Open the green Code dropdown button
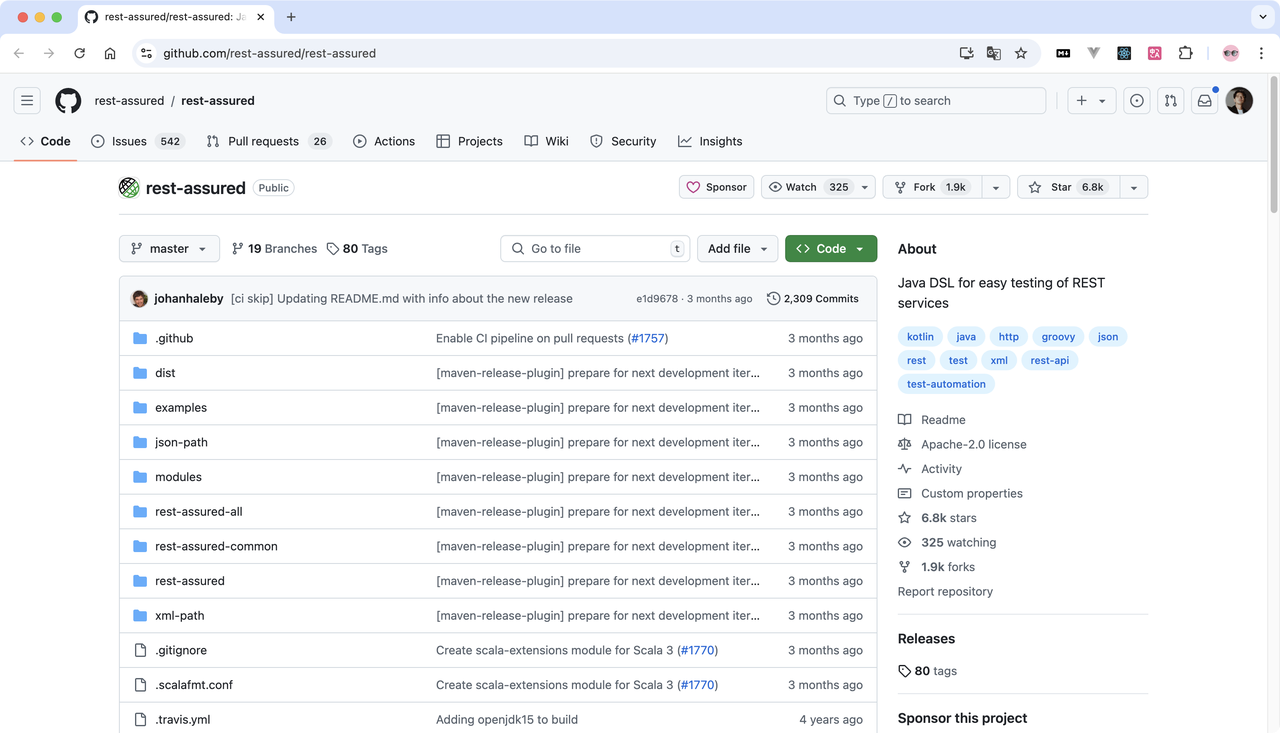This screenshot has width=1280, height=733. coord(831,249)
